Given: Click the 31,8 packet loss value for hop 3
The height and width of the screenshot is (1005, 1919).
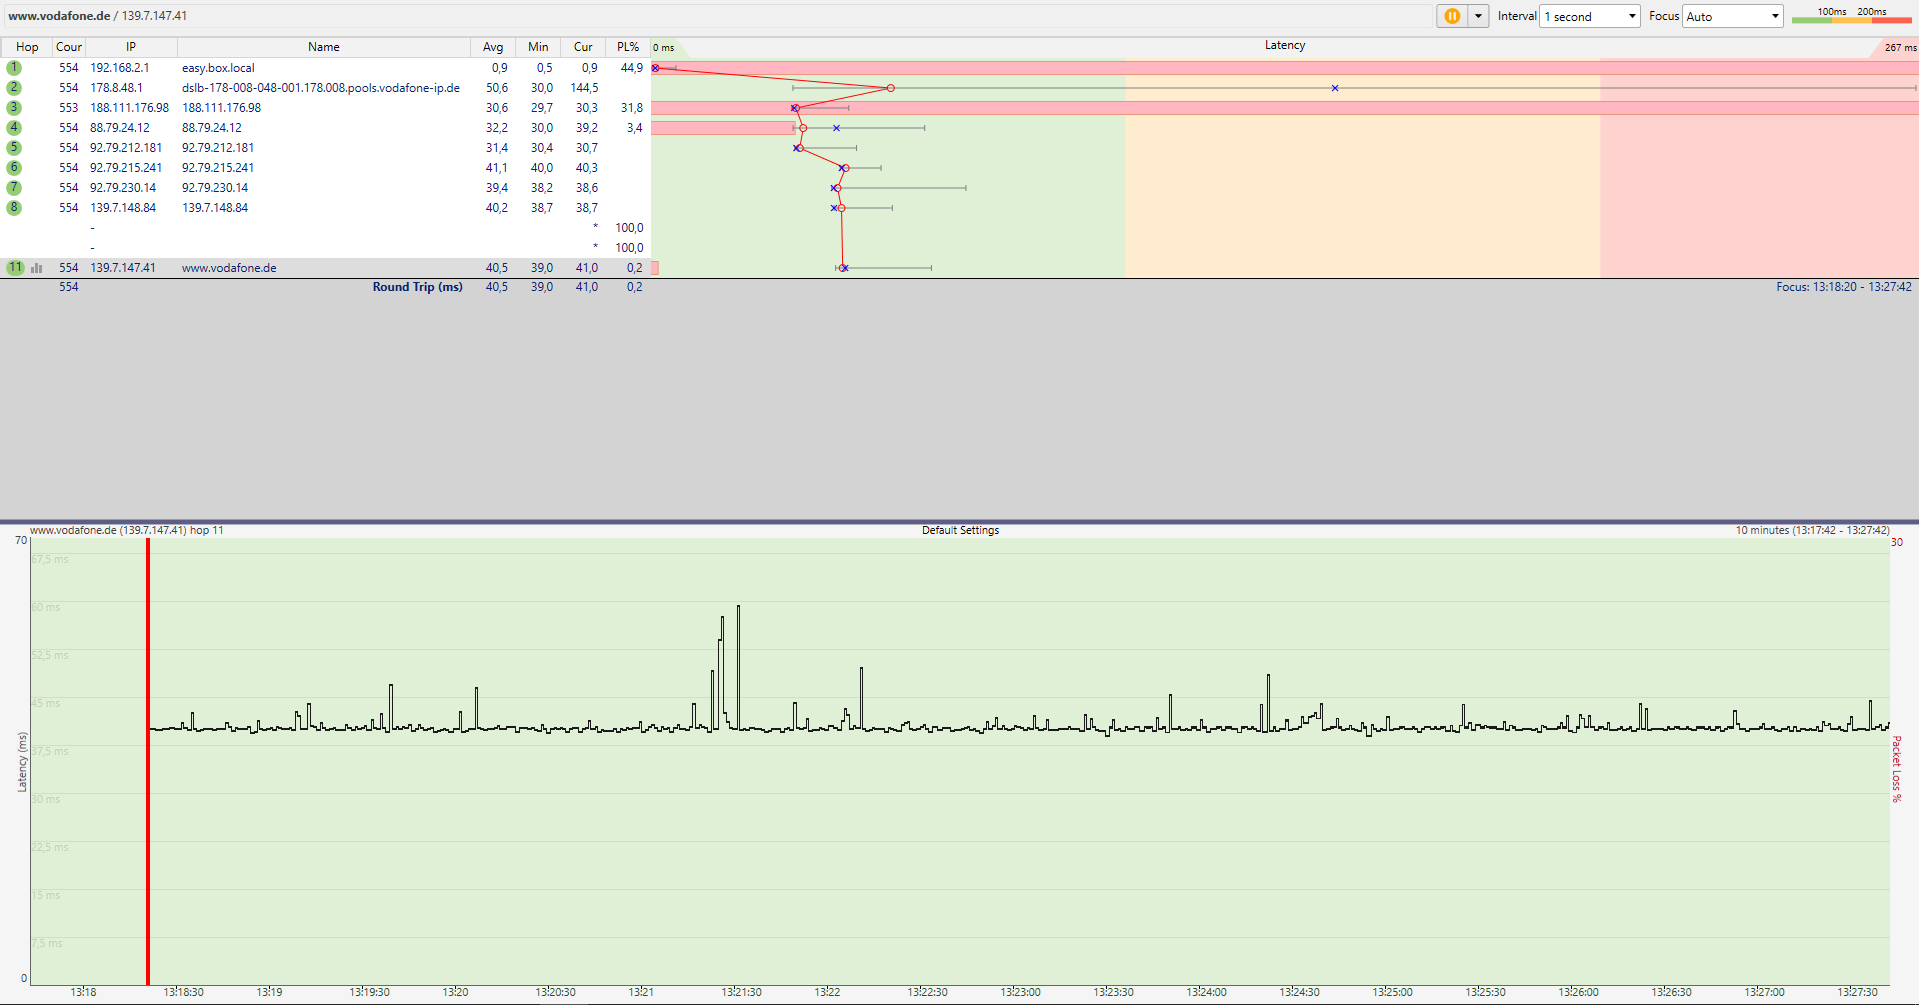Looking at the screenshot, I should [632, 108].
